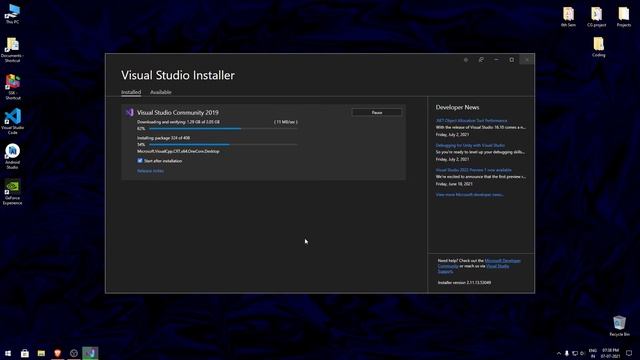640x360 pixels.
Task: View more Microsoft developer news link
Action: point(469,195)
